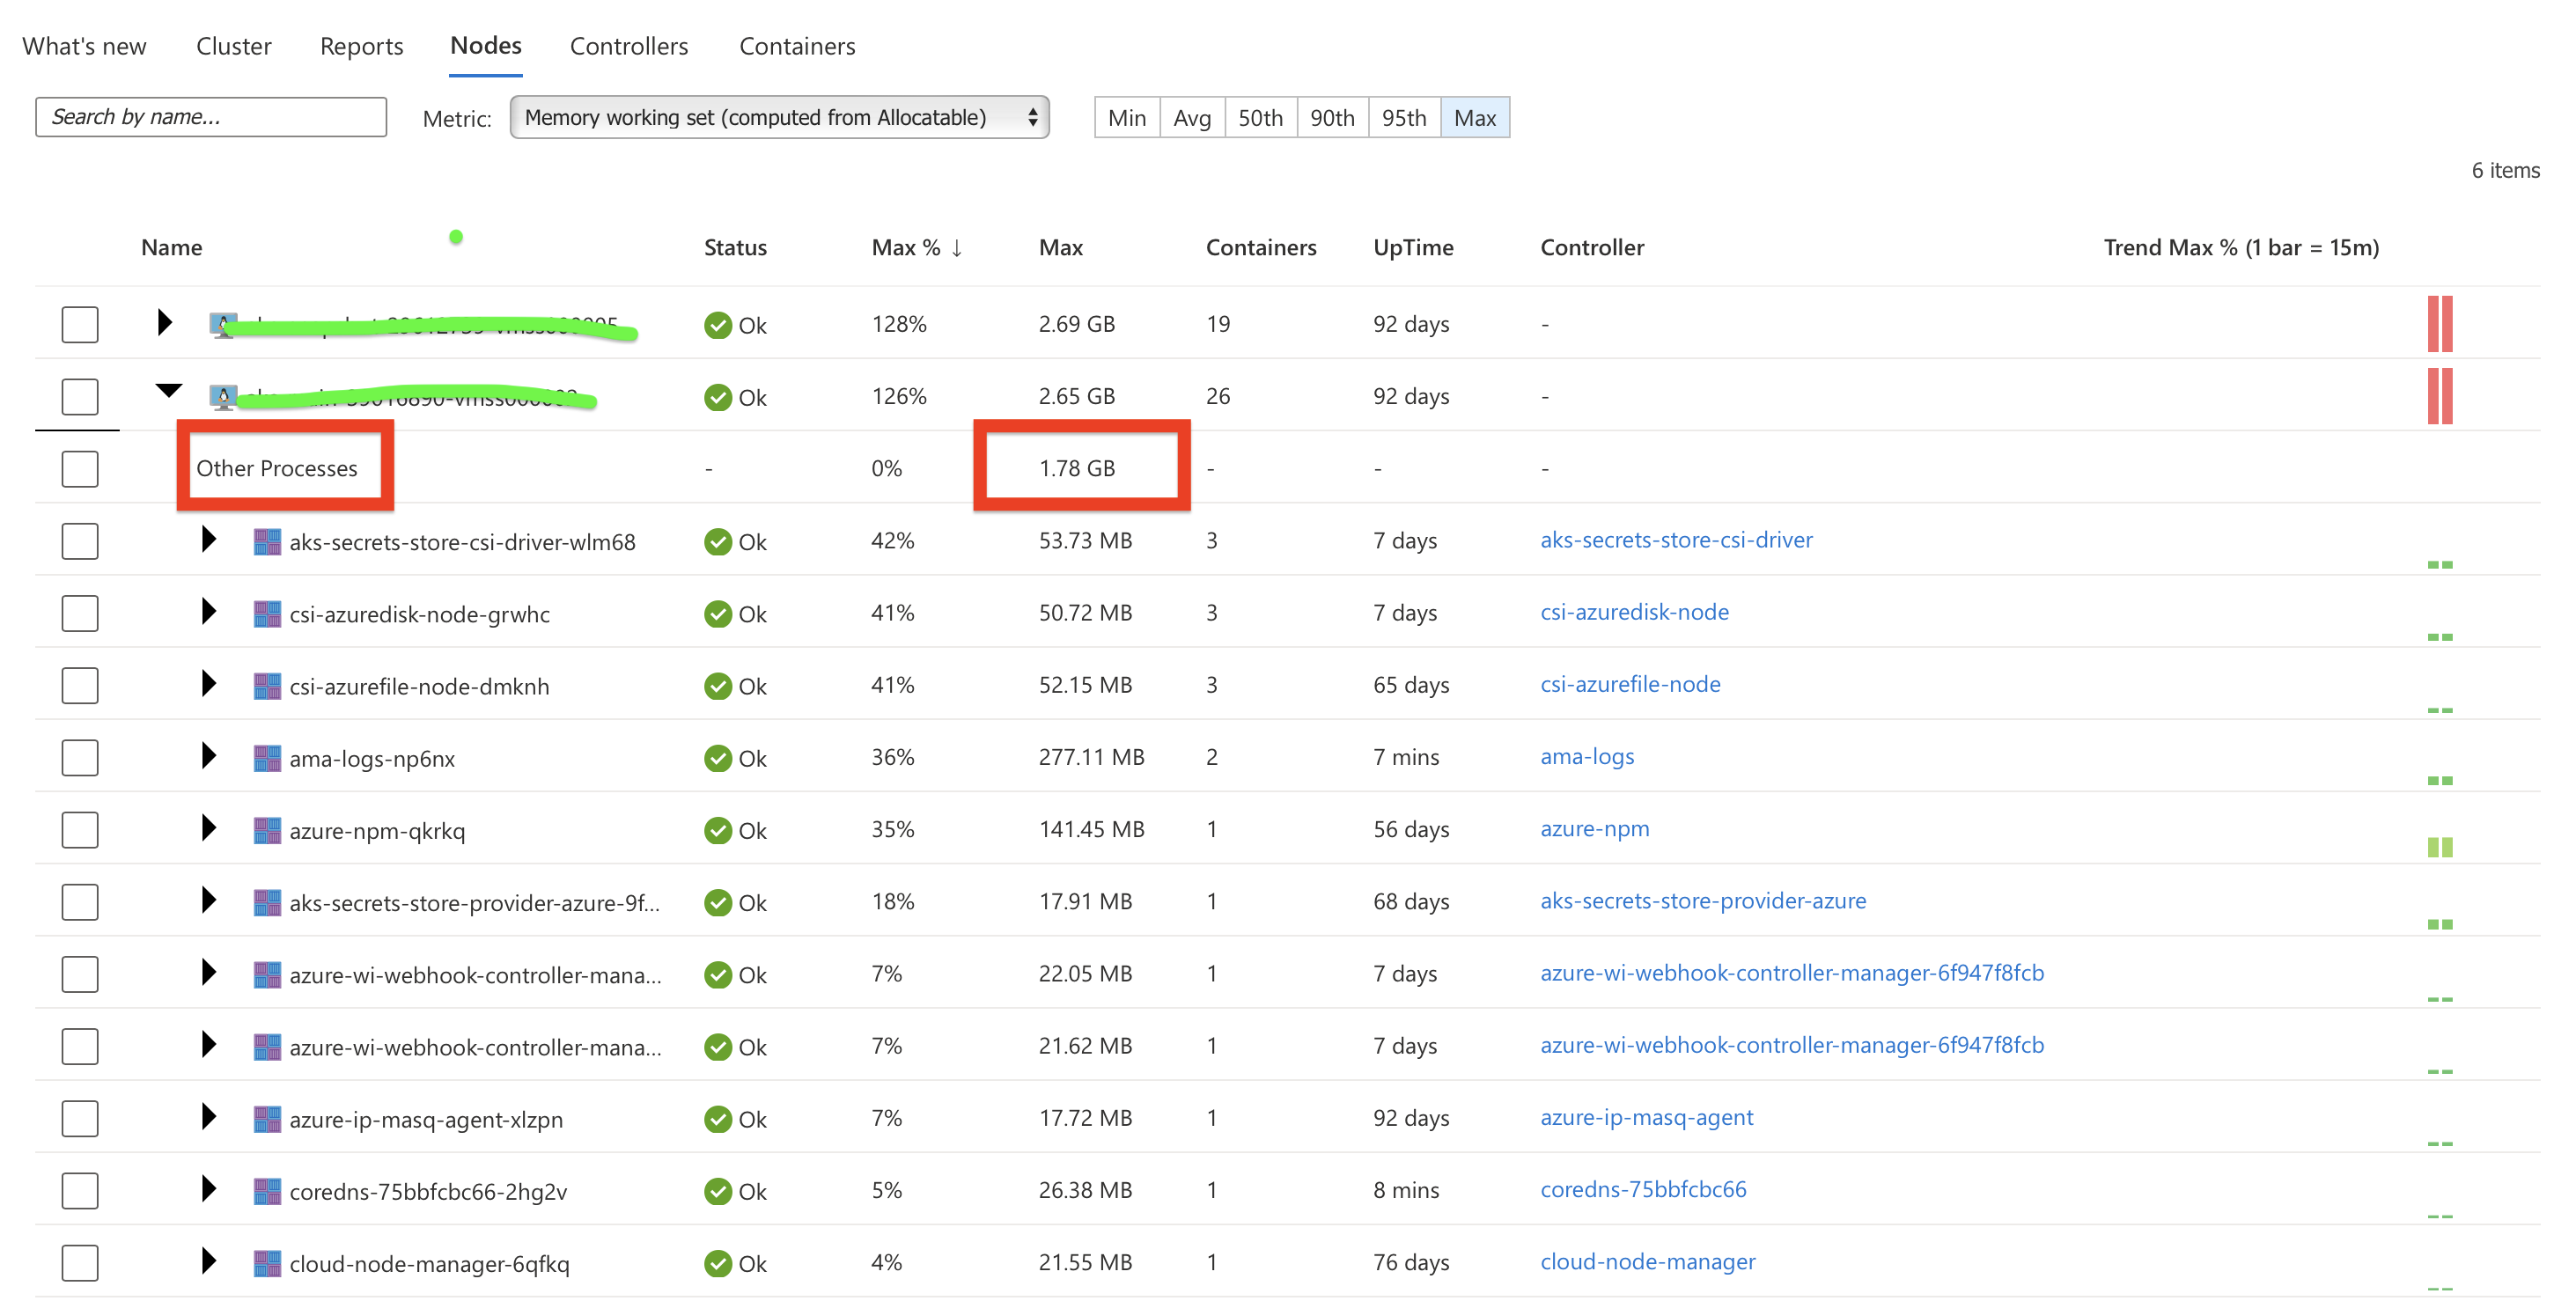Select the Other Processes row checkbox
This screenshot has width=2576, height=1301.
tap(79, 468)
